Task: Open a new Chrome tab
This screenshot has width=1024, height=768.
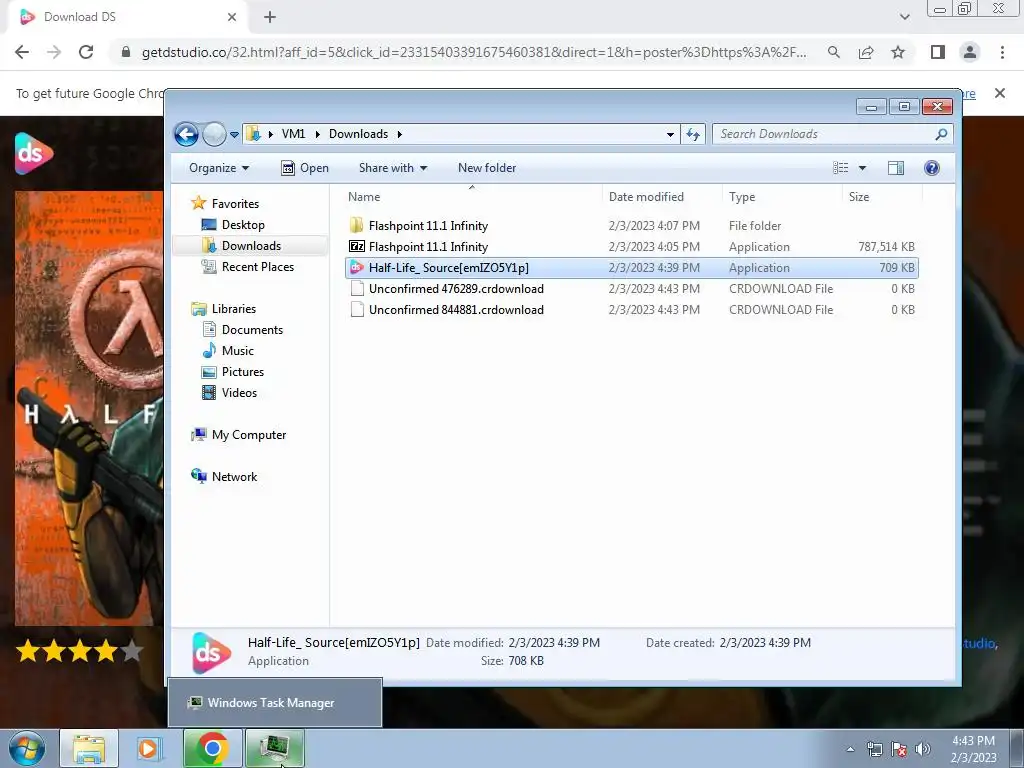Action: click(270, 18)
